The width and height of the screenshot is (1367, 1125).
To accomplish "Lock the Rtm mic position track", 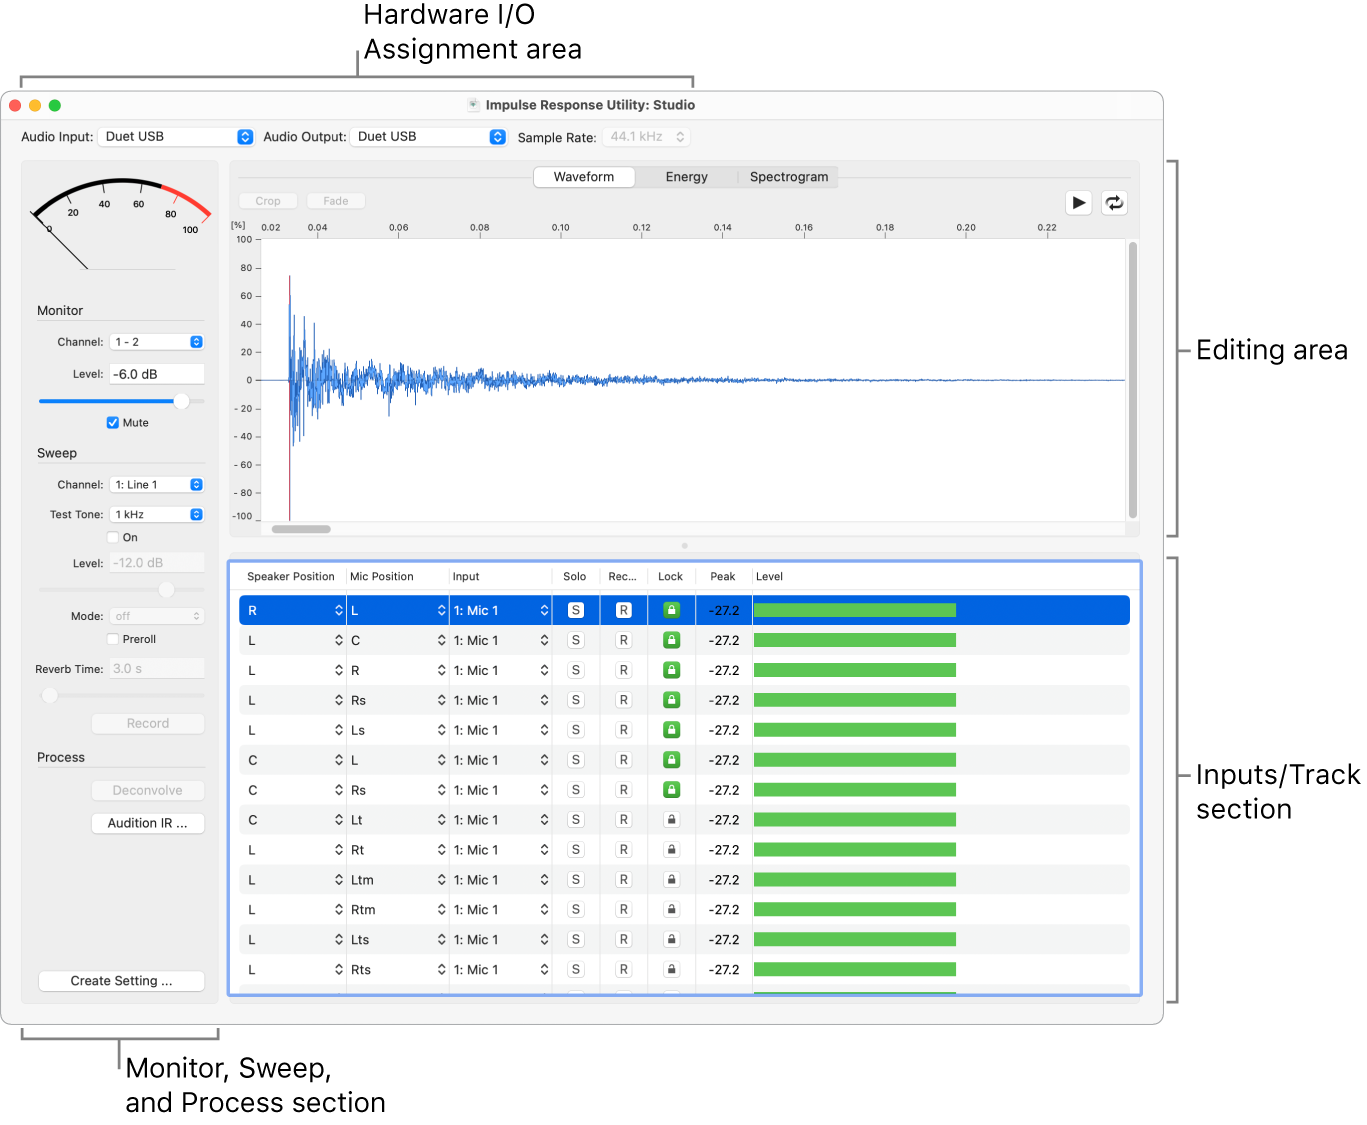I will tap(672, 910).
